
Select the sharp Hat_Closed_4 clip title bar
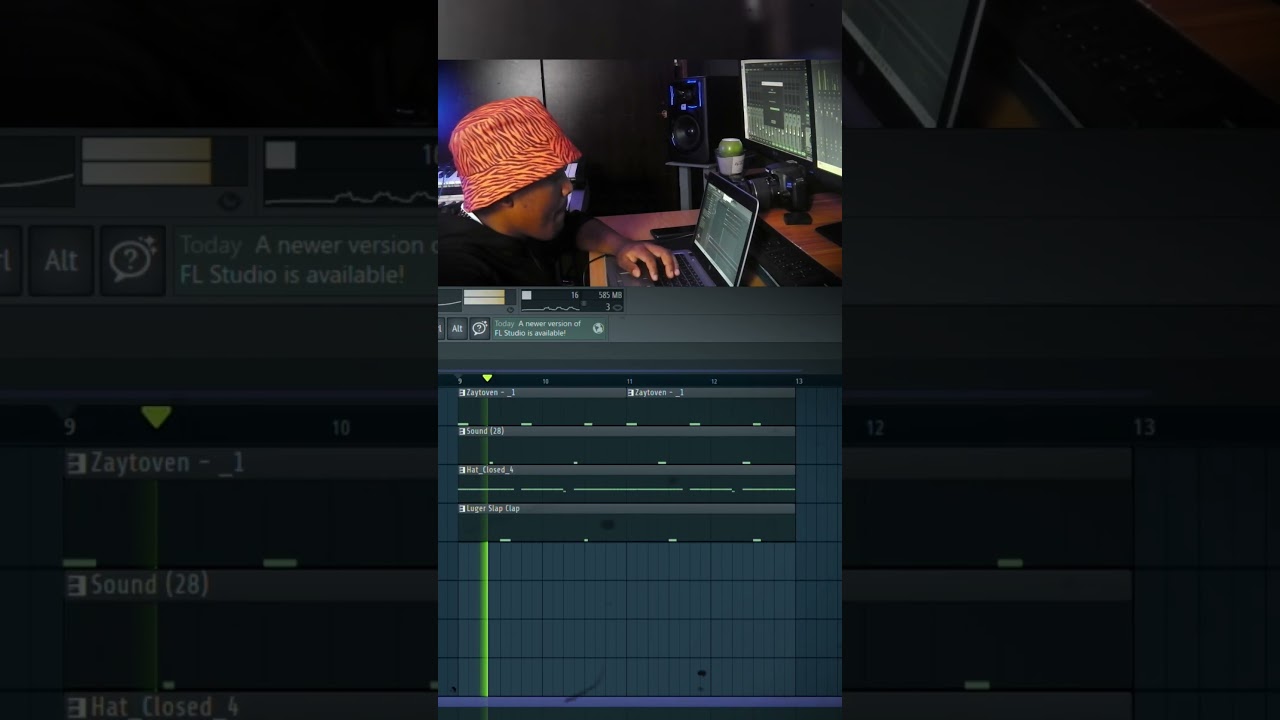[626, 470]
